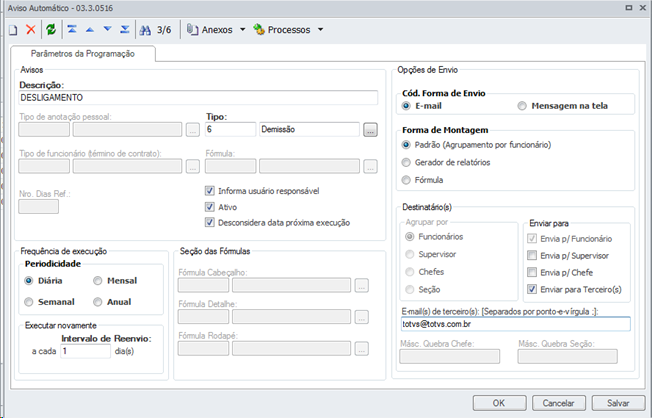Viewport: 652px width, 418px height.
Task: Select Supervisor under Agrupar por
Action: tap(410, 254)
